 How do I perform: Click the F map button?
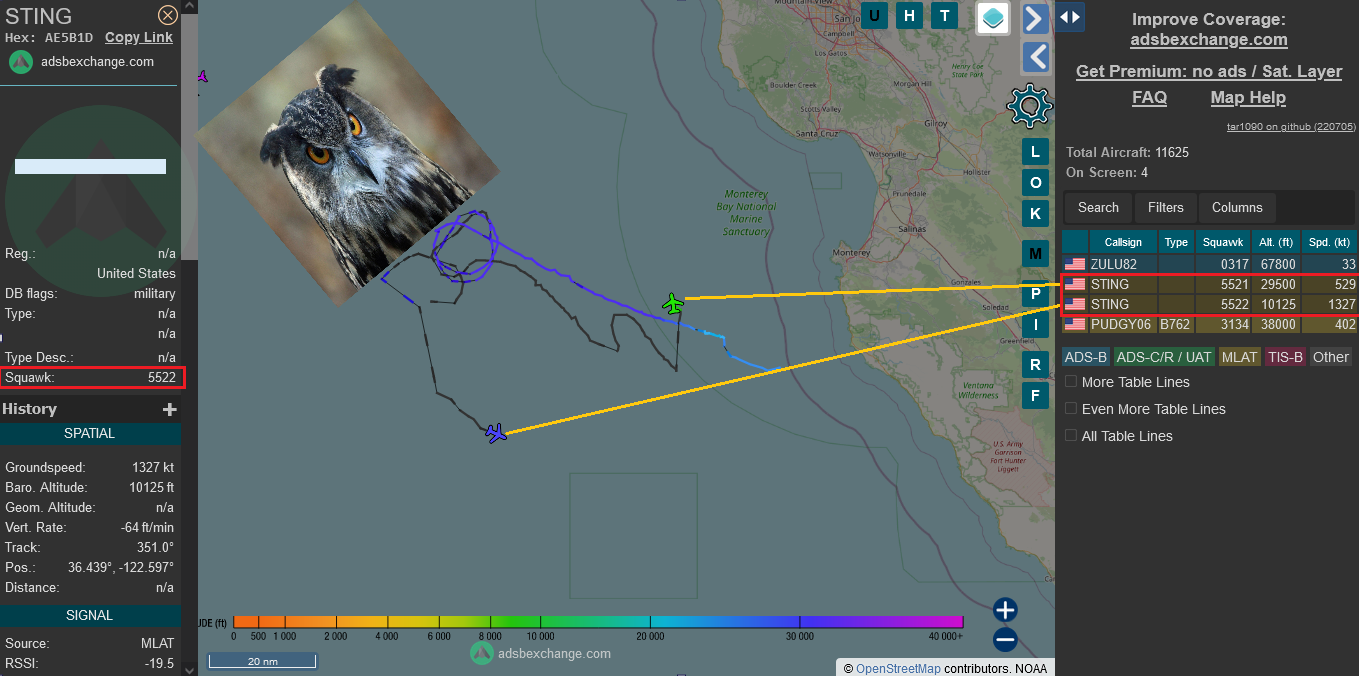coord(1035,396)
